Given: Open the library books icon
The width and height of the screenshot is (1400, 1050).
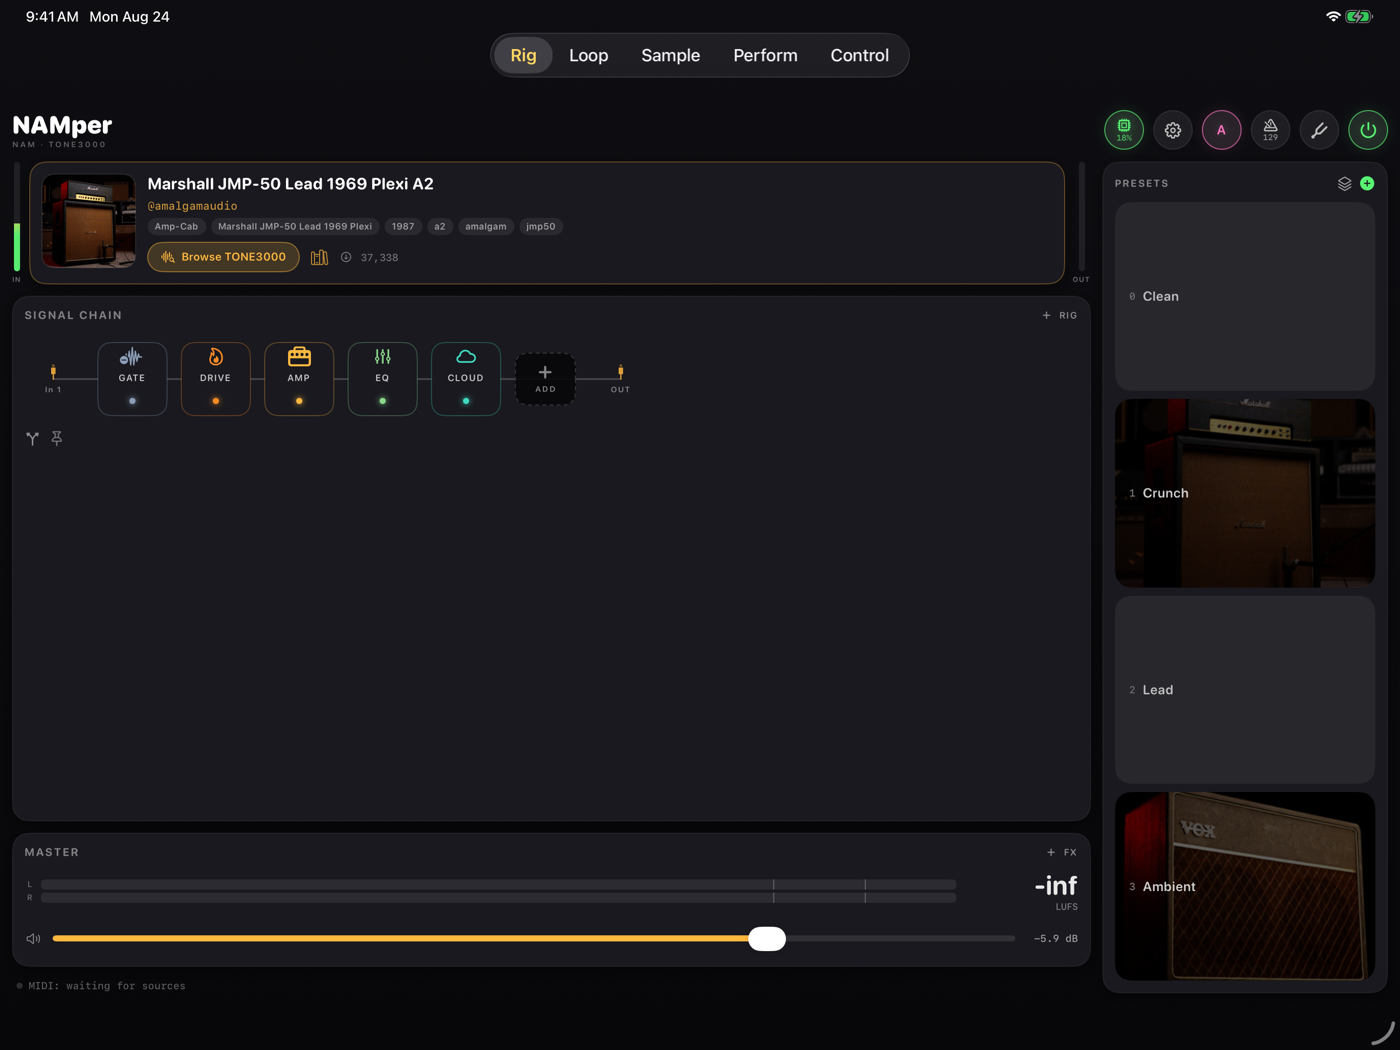Looking at the screenshot, I should coord(319,258).
